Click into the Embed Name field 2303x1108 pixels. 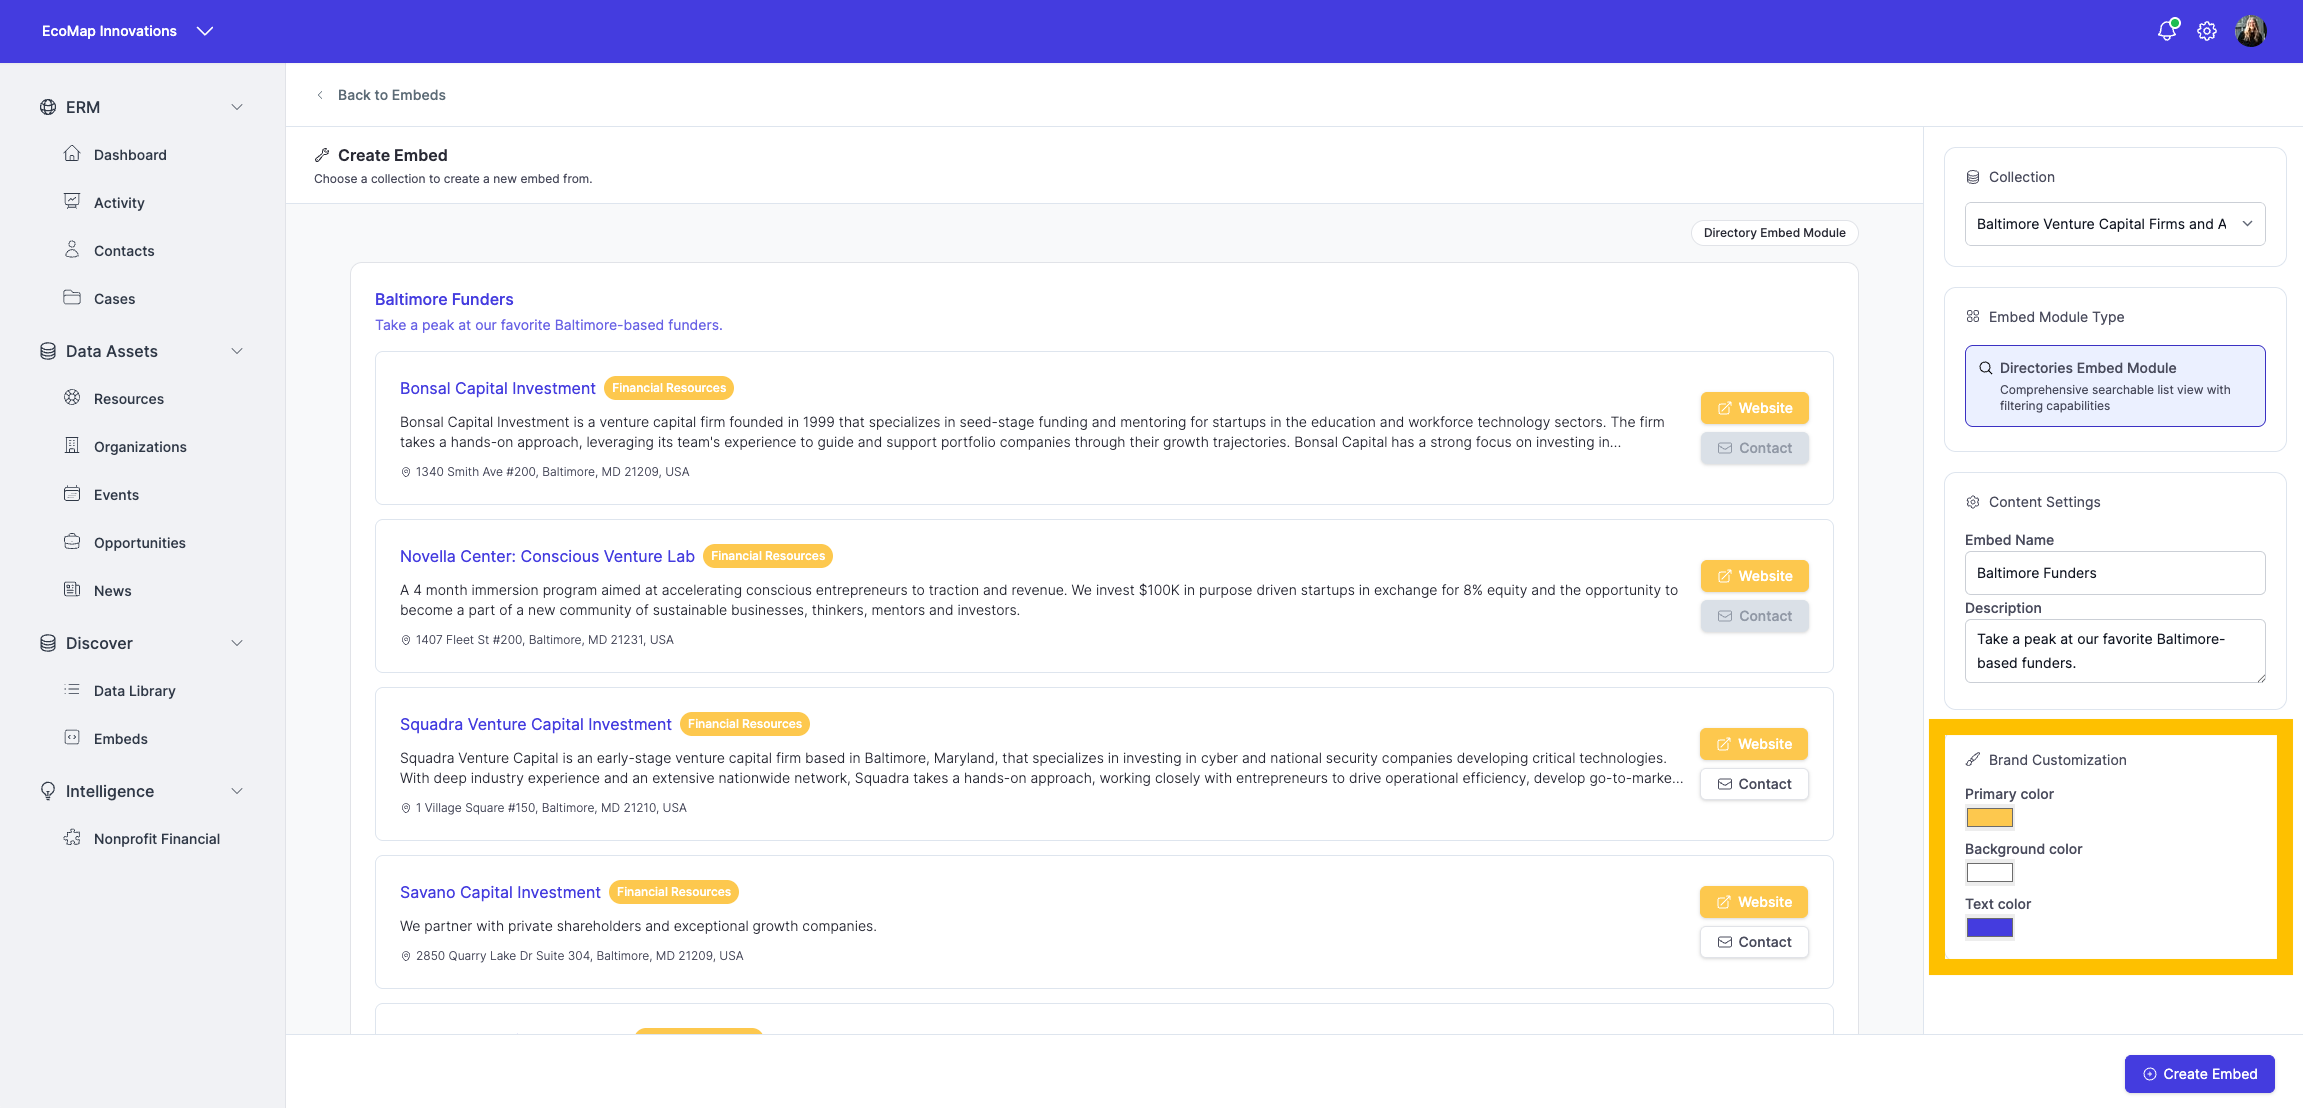(2115, 573)
